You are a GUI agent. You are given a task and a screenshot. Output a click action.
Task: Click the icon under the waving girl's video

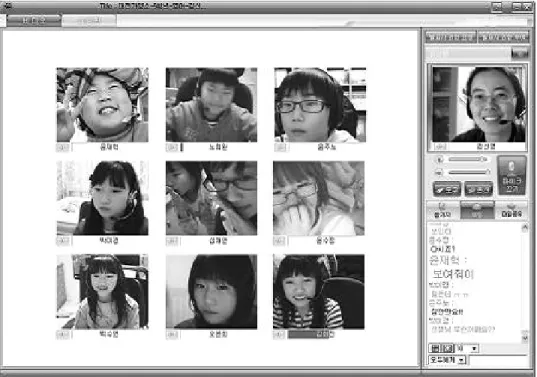coord(279,241)
